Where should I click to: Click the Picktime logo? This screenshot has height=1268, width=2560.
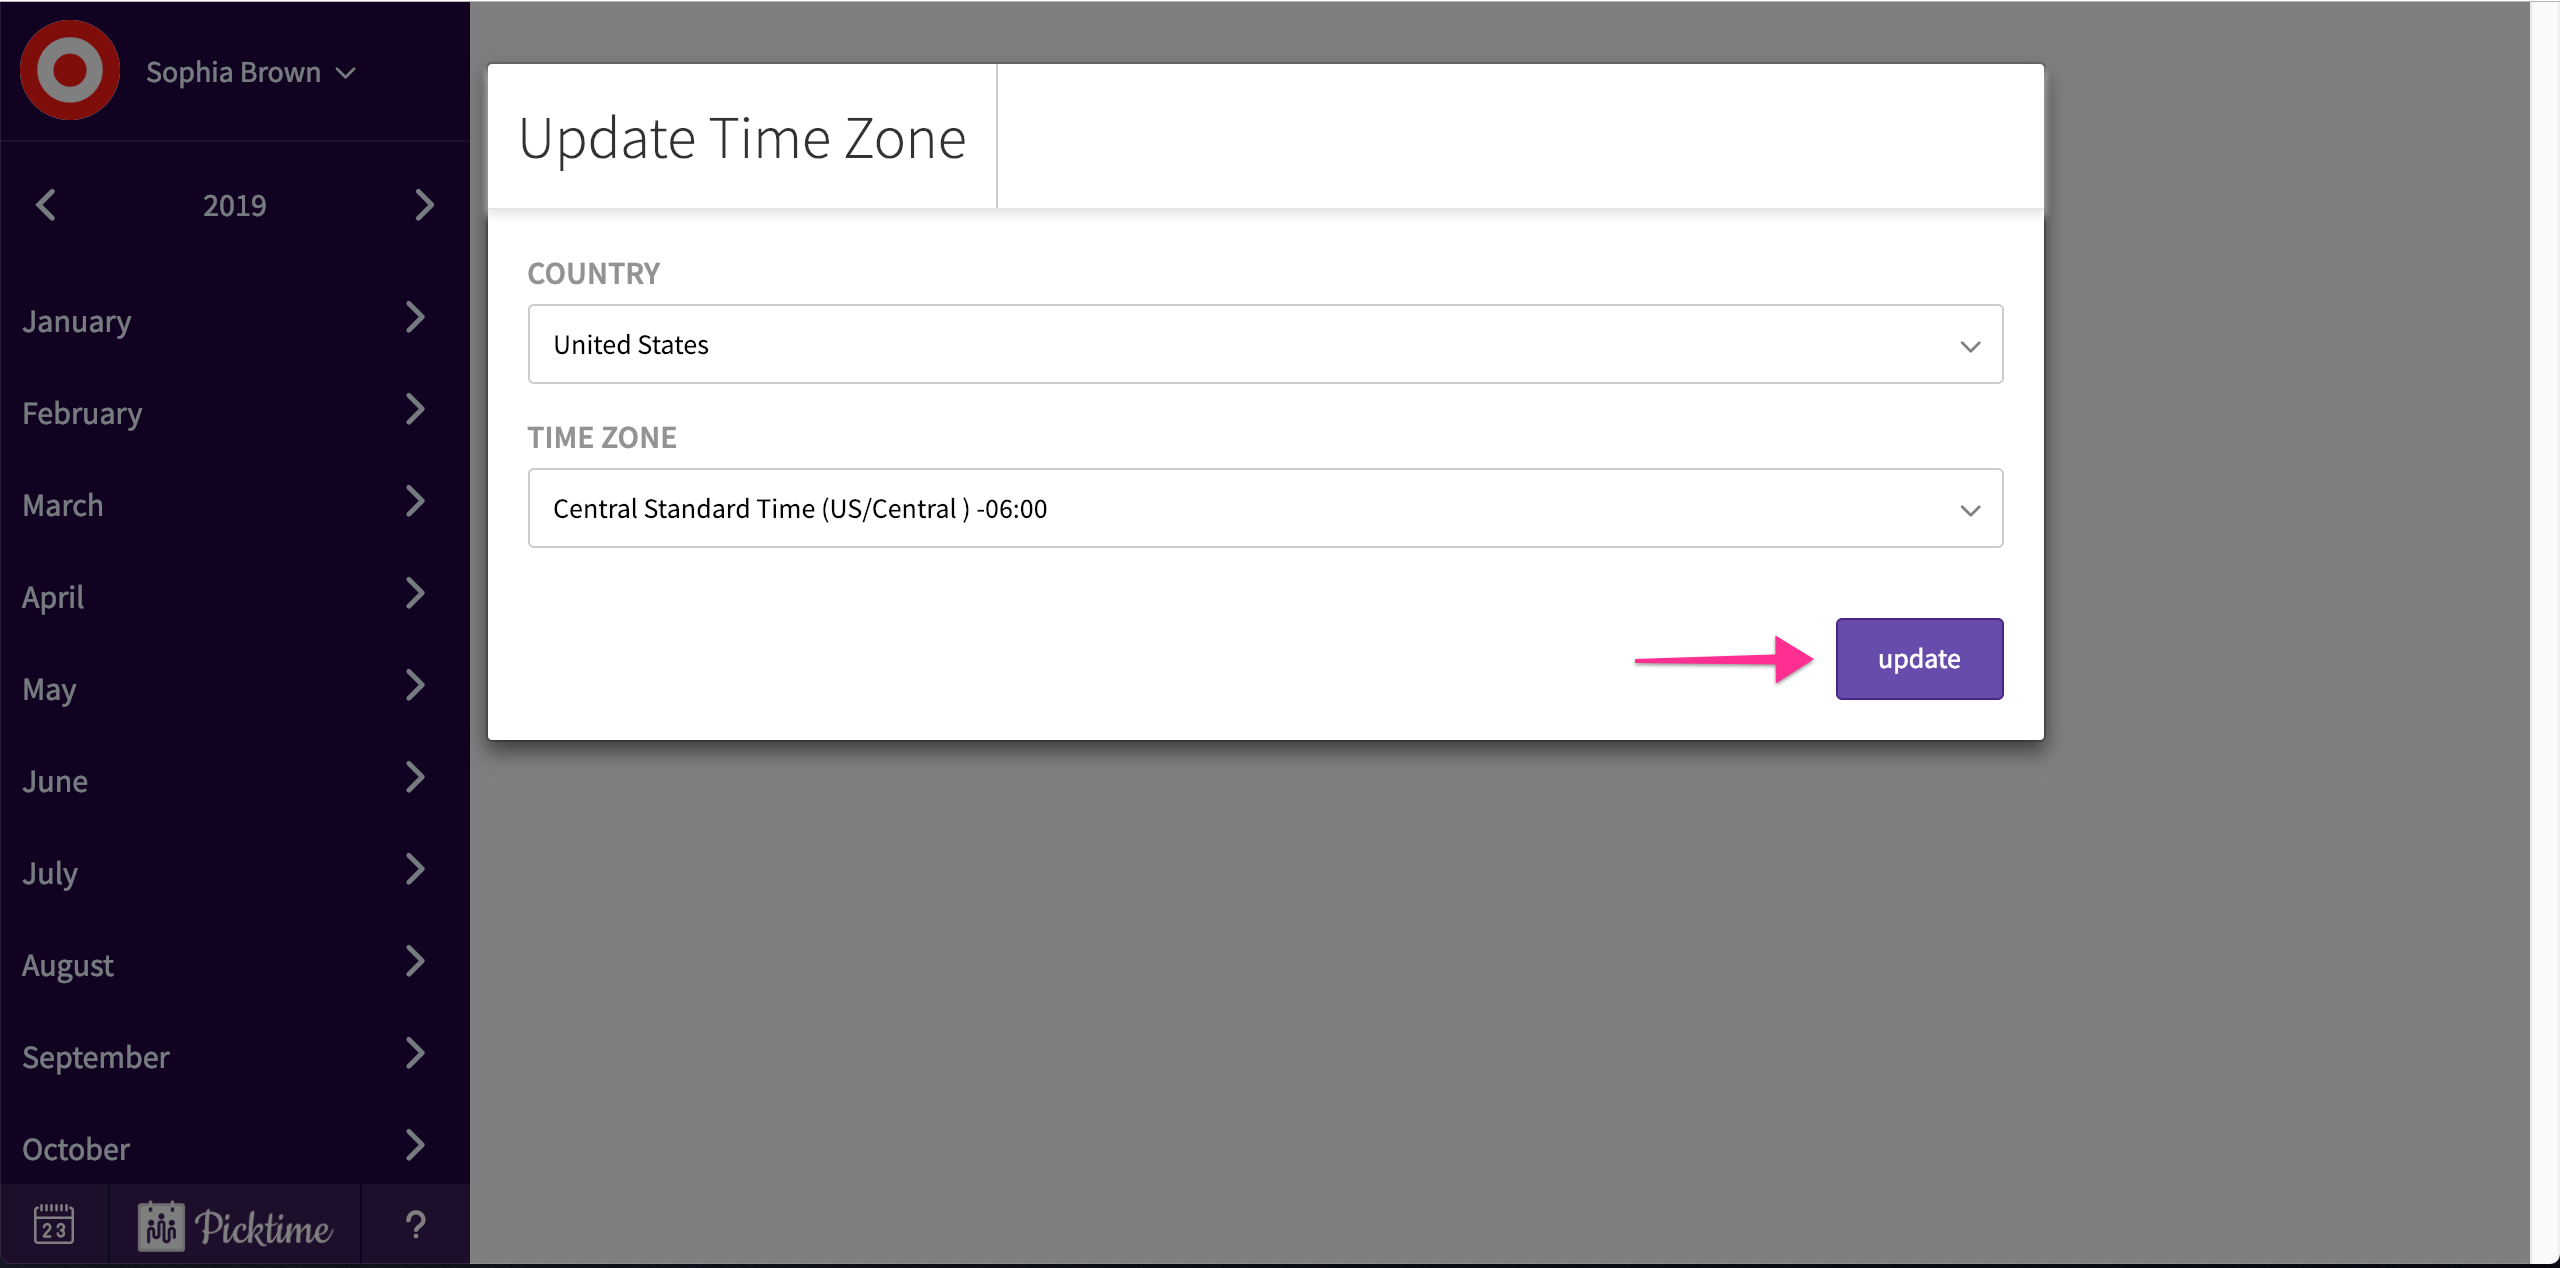coord(235,1226)
